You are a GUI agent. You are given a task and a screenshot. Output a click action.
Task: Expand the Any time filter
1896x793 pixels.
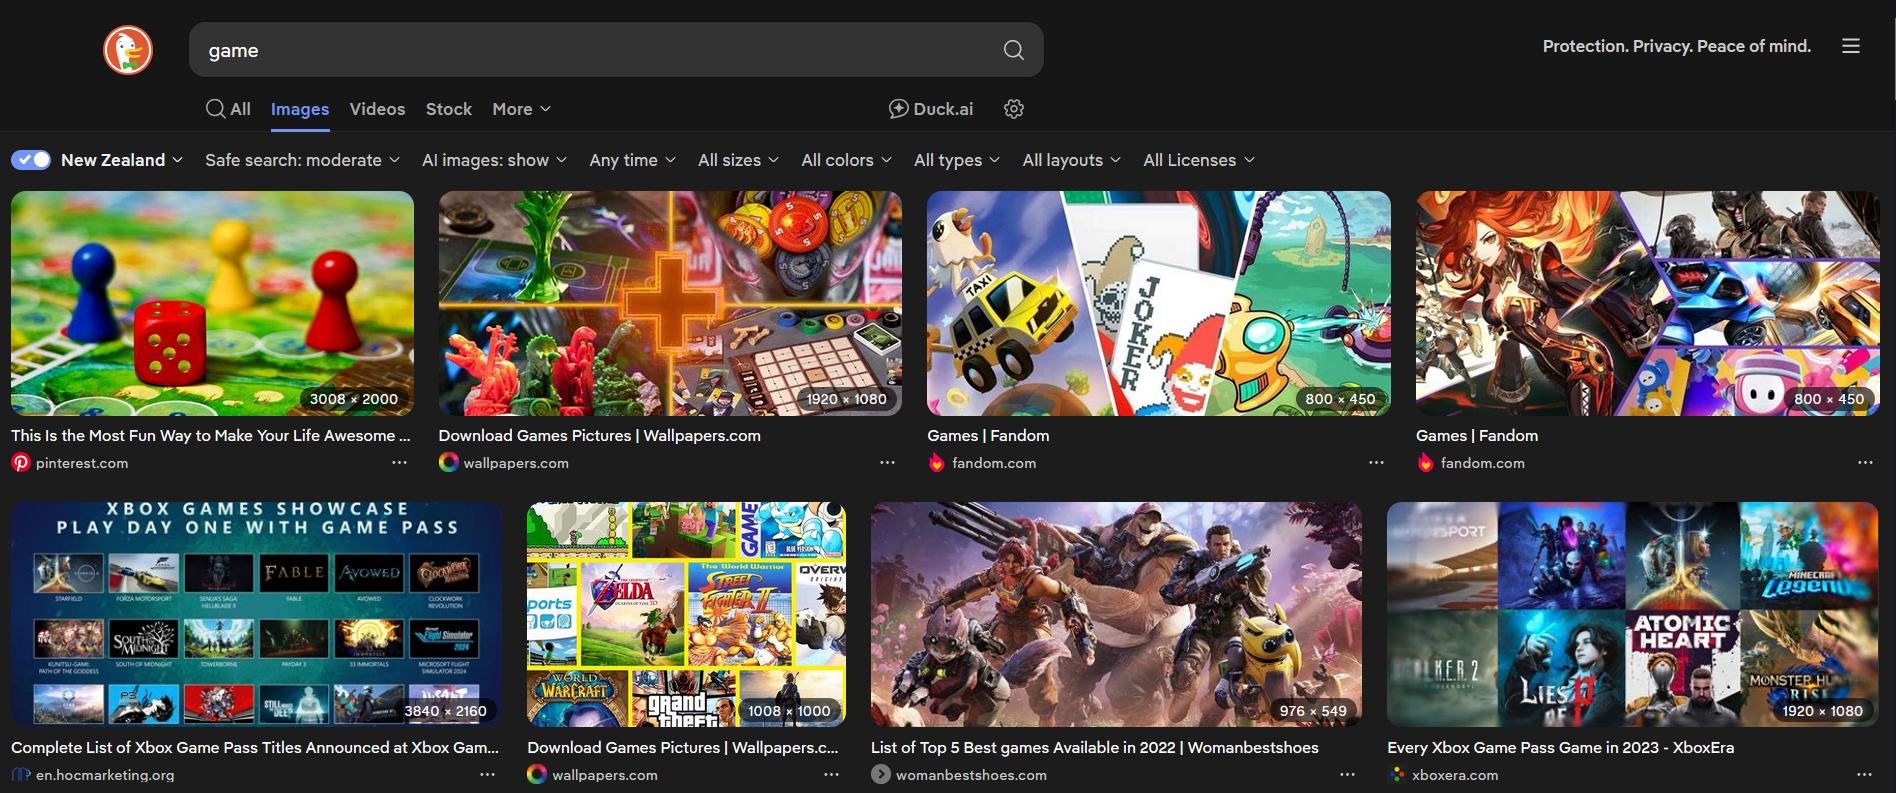click(x=632, y=160)
